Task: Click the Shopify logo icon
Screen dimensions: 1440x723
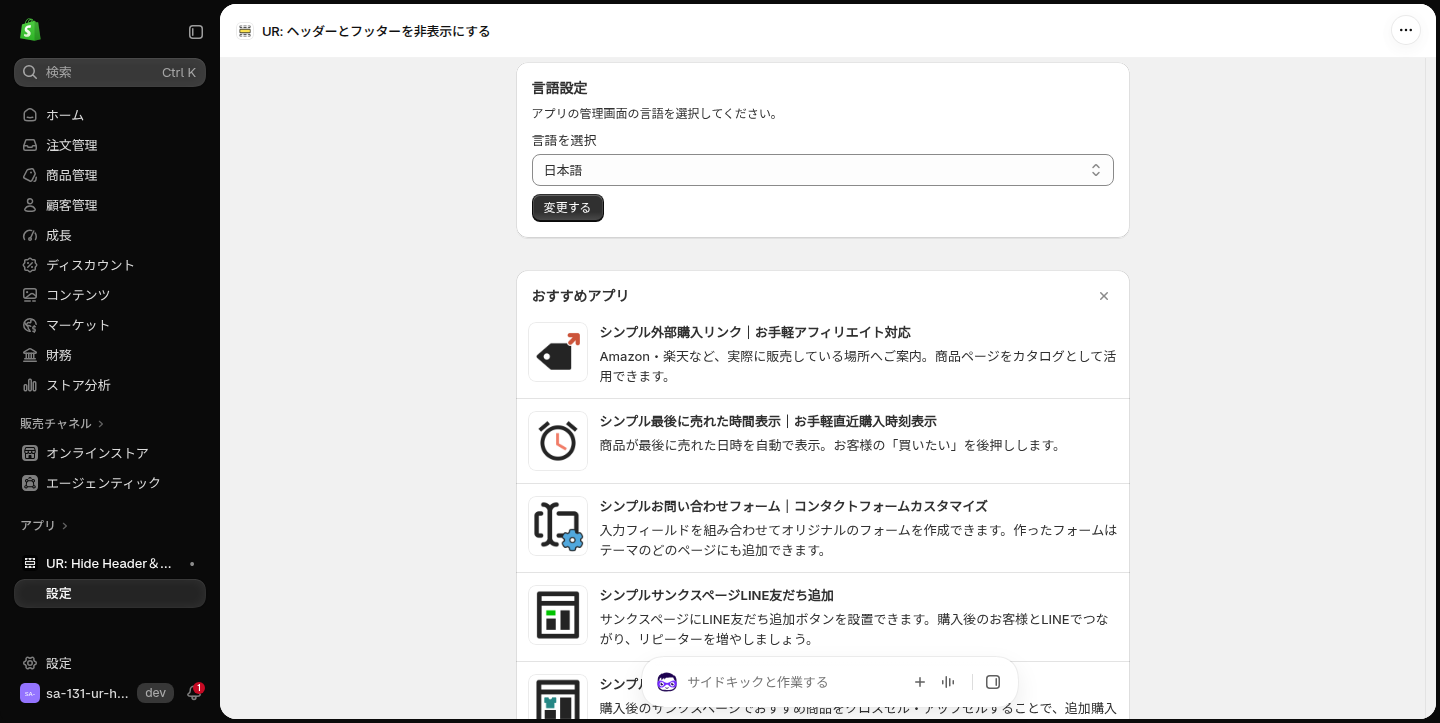Action: point(30,30)
